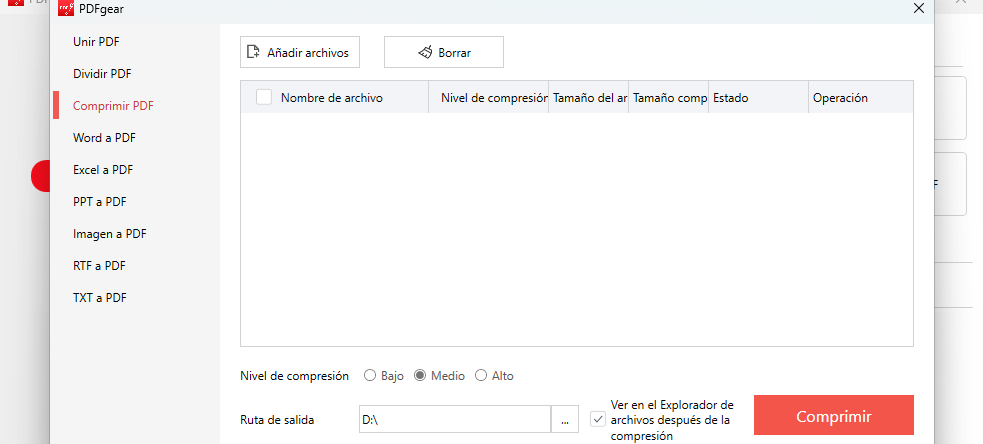The width and height of the screenshot is (983, 444).
Task: Switch to PPT a PDF converter
Action: coord(100,201)
